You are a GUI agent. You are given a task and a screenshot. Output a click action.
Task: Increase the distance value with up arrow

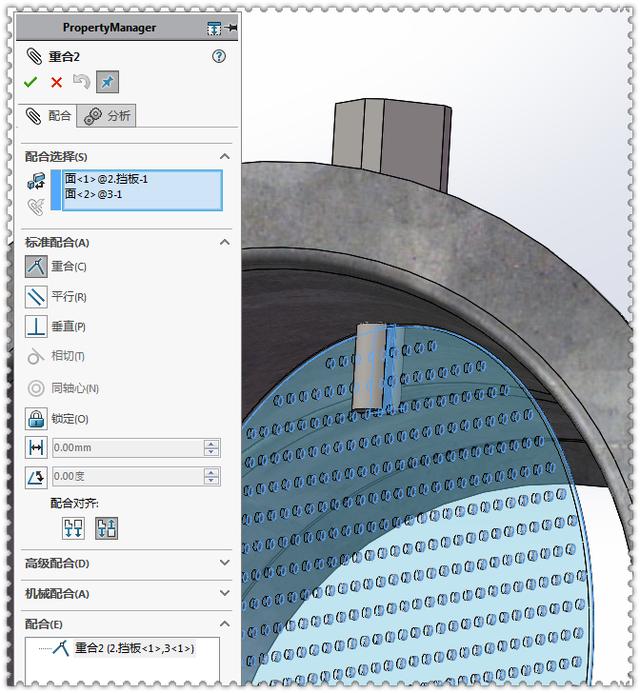(x=211, y=444)
